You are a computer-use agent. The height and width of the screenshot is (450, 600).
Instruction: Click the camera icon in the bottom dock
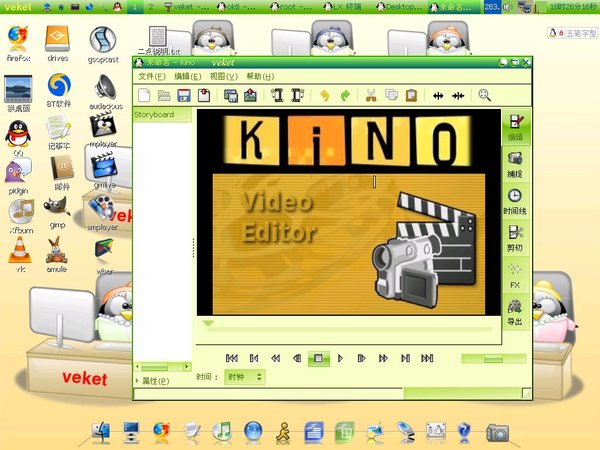coord(497,433)
